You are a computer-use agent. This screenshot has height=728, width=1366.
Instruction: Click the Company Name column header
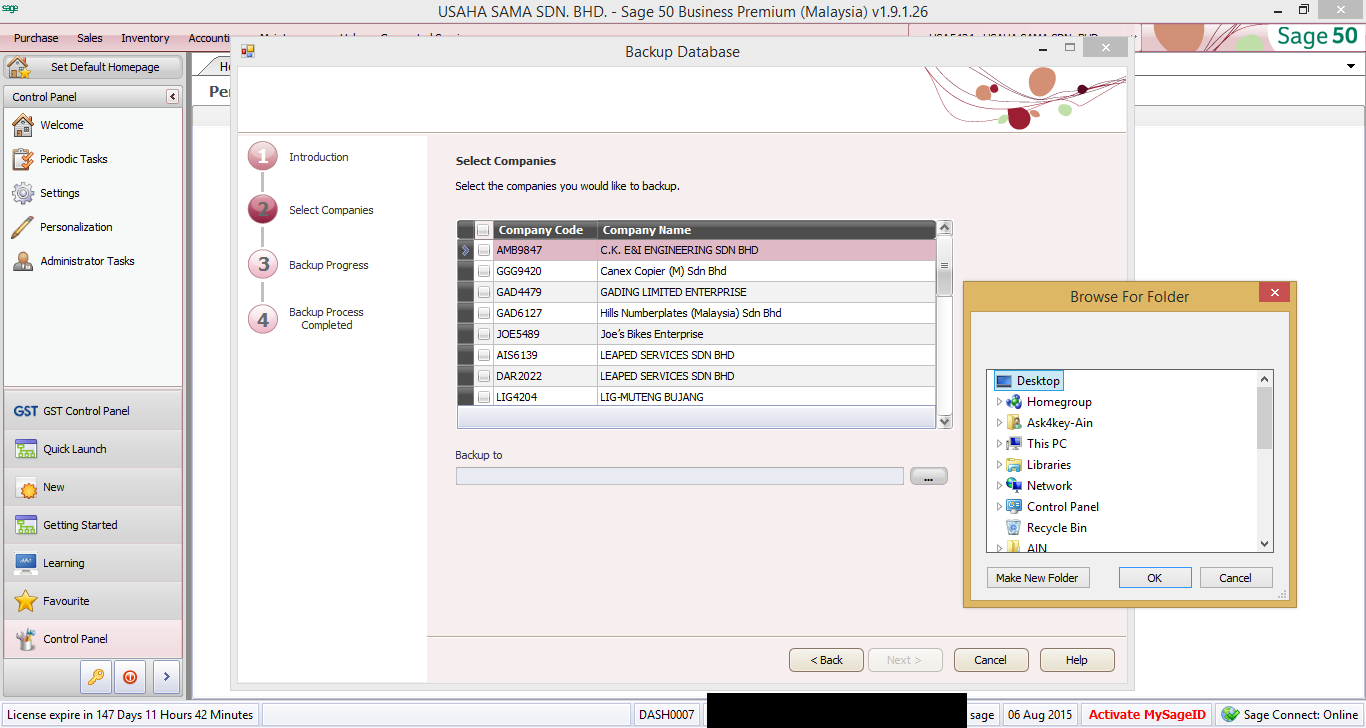coord(766,230)
